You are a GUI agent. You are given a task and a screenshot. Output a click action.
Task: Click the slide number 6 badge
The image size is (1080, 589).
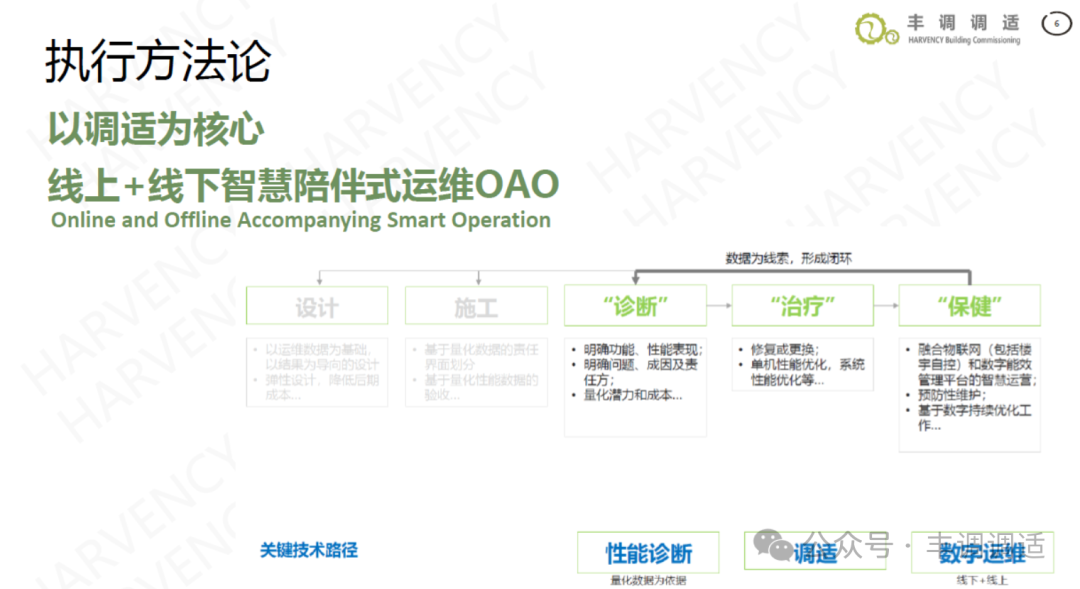coord(1056,23)
